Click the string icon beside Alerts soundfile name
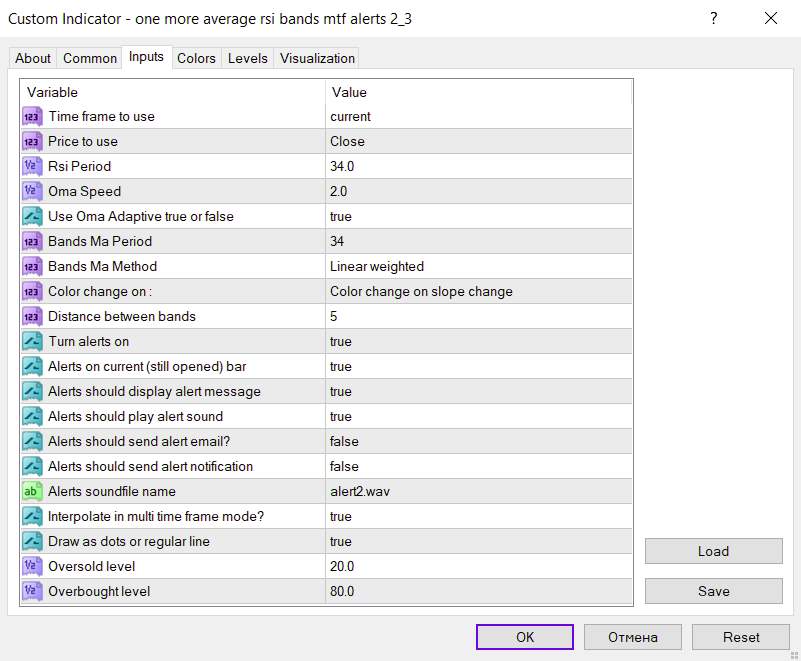 point(32,491)
